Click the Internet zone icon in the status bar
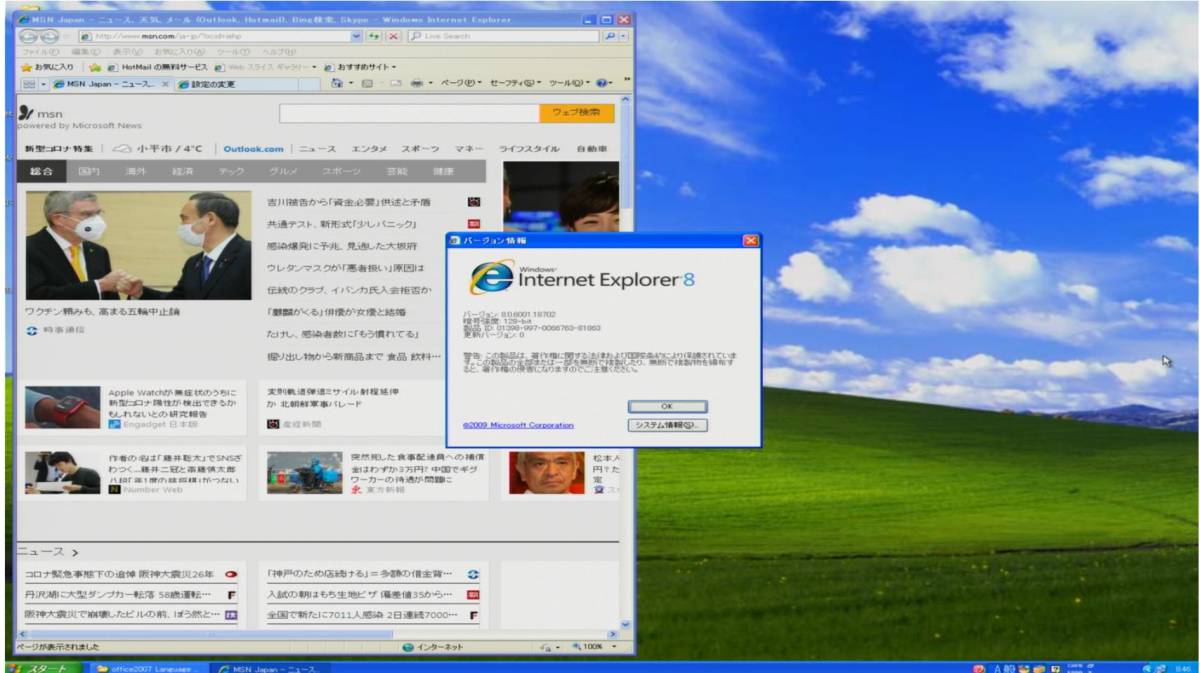1200x673 pixels. tap(407, 647)
